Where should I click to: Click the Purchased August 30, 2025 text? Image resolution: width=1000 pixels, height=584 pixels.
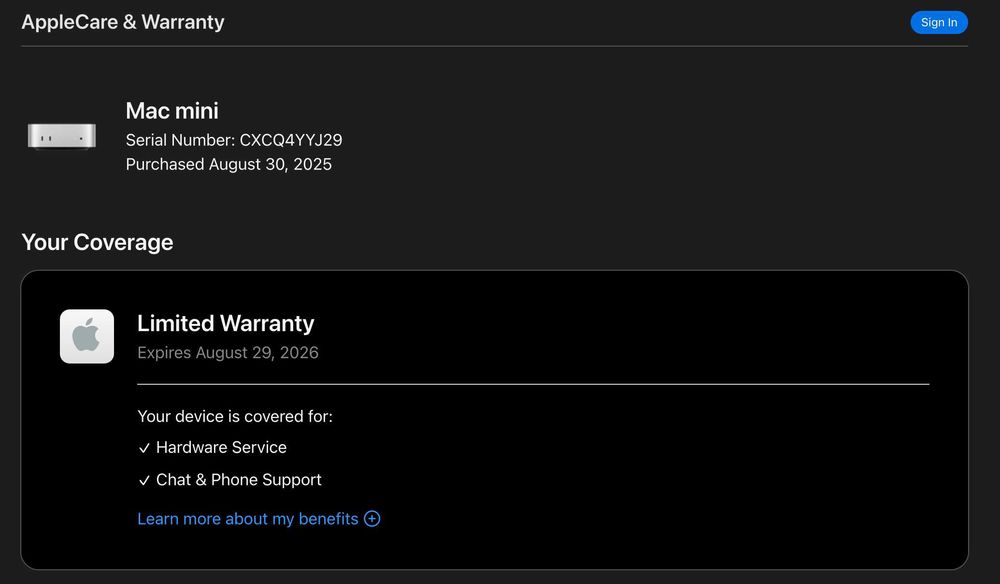(228, 164)
